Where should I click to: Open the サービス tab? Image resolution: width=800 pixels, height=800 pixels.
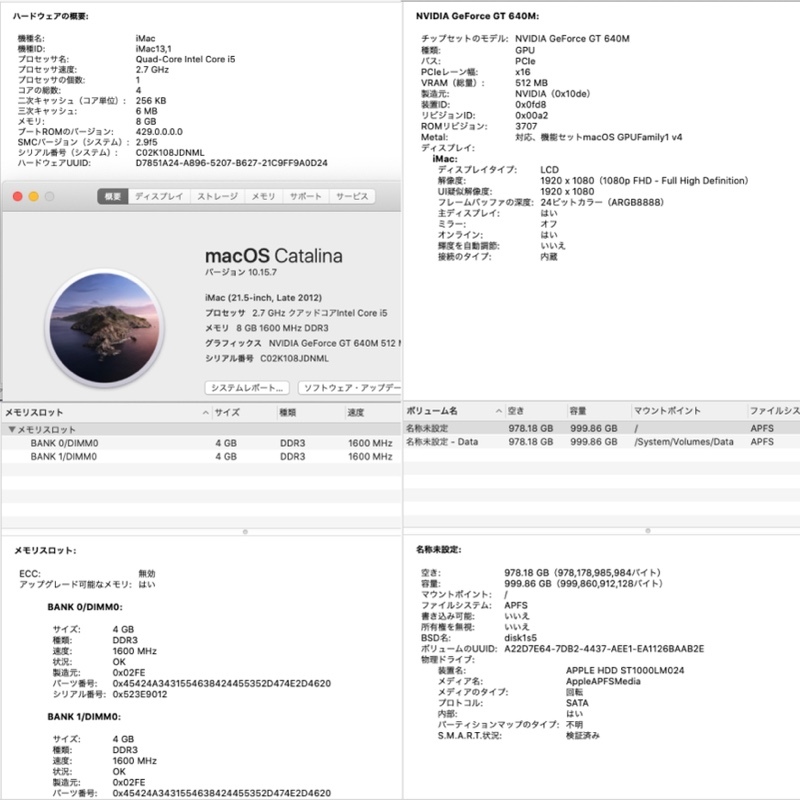[352, 196]
